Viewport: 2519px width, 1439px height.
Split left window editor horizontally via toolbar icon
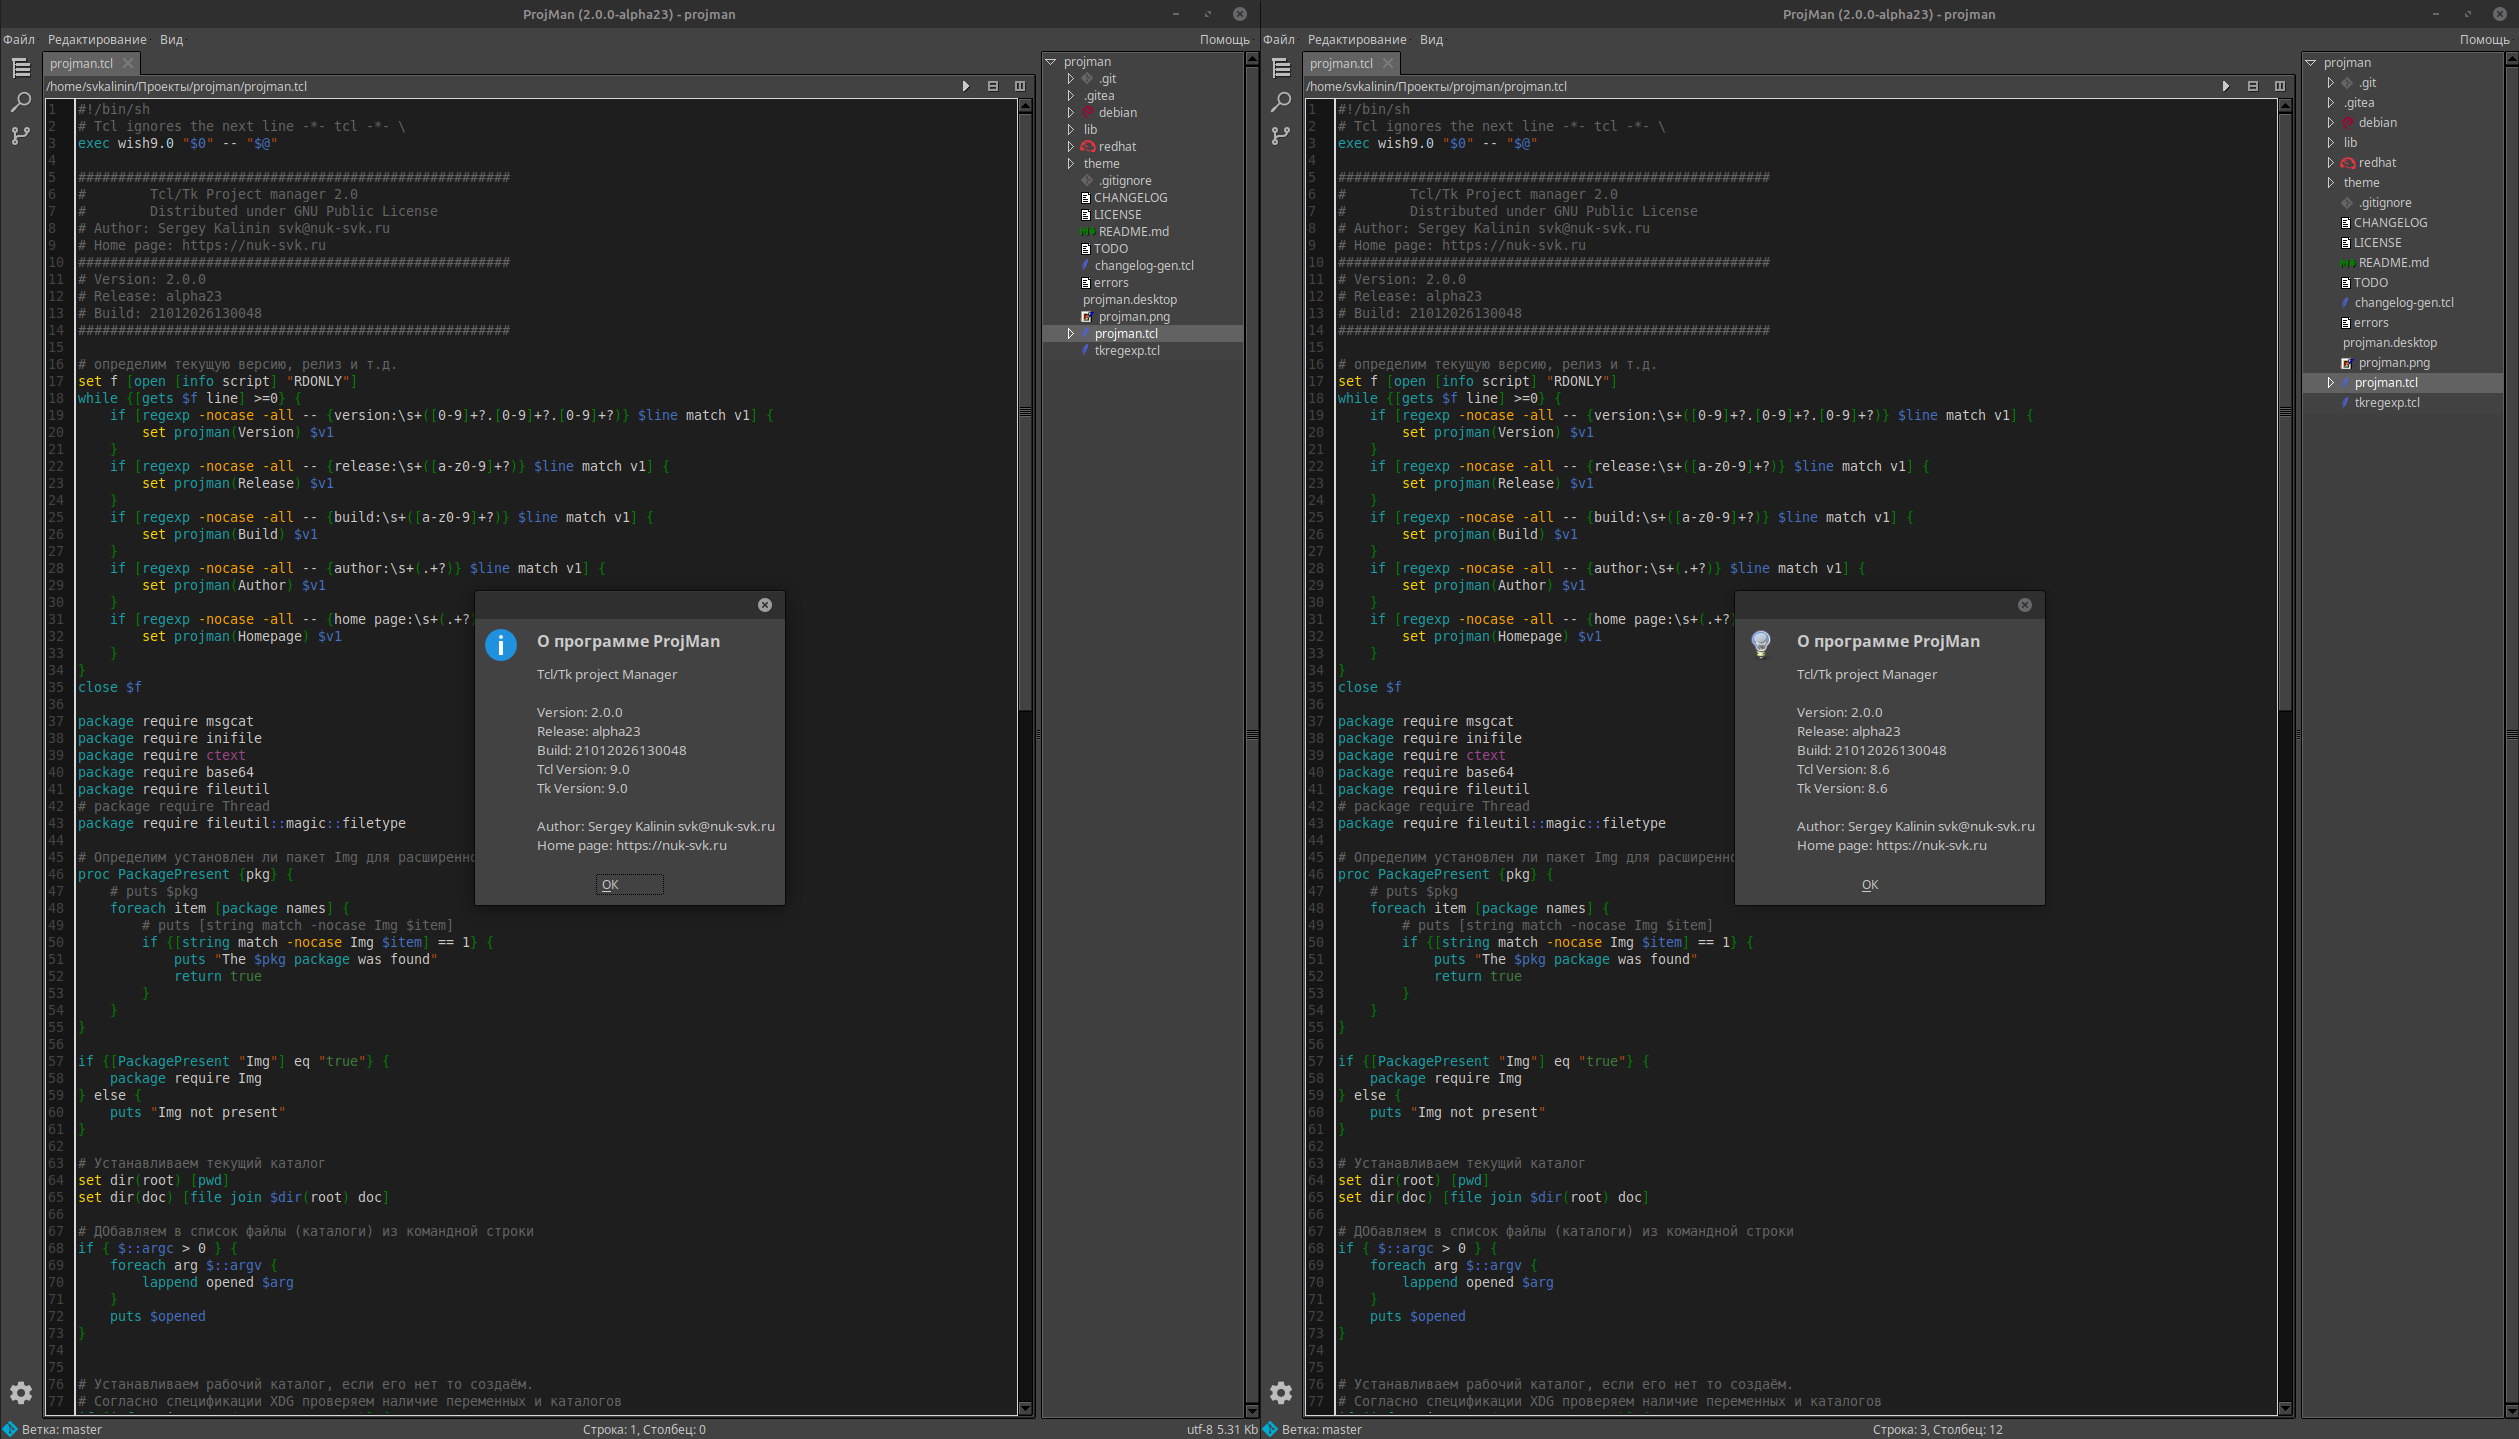point(992,86)
